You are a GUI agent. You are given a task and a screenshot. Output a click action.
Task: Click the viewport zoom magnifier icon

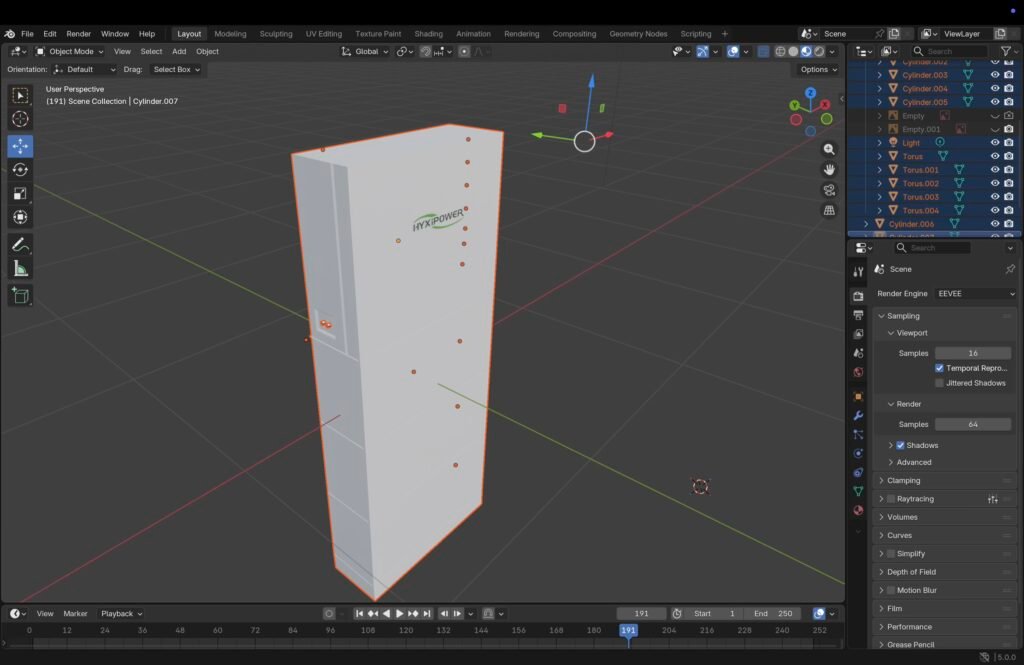point(829,149)
